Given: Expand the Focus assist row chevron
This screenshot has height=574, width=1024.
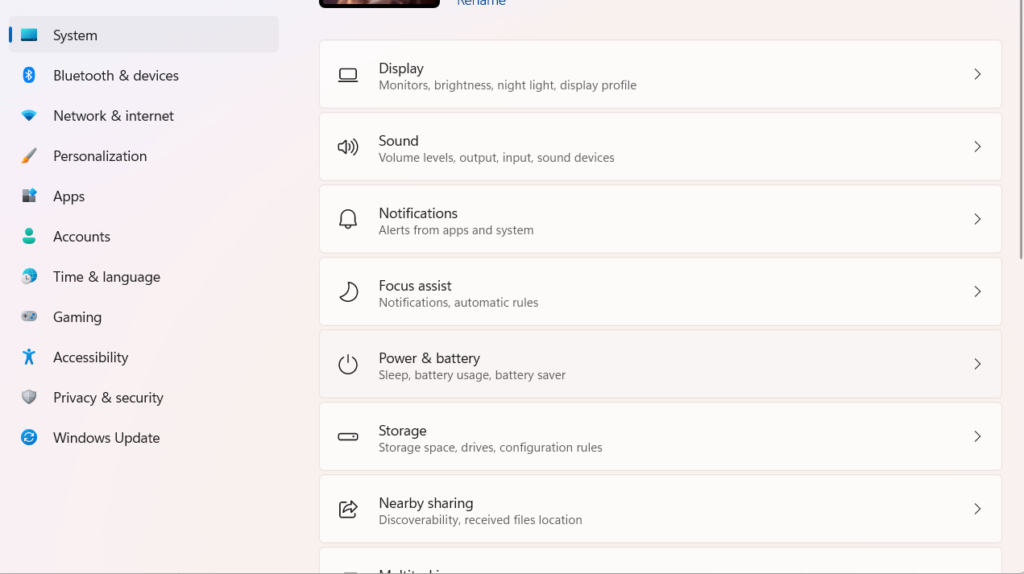Looking at the screenshot, I should coord(978,292).
